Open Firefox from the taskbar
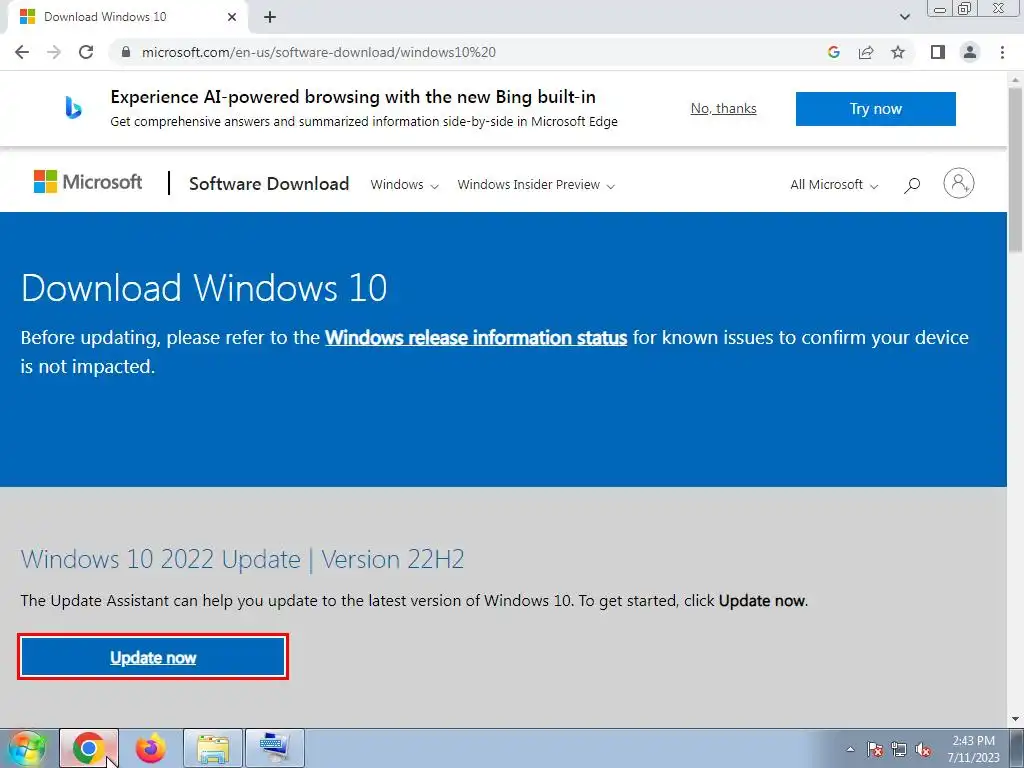Screen dimensions: 1024x768 (x=151, y=748)
